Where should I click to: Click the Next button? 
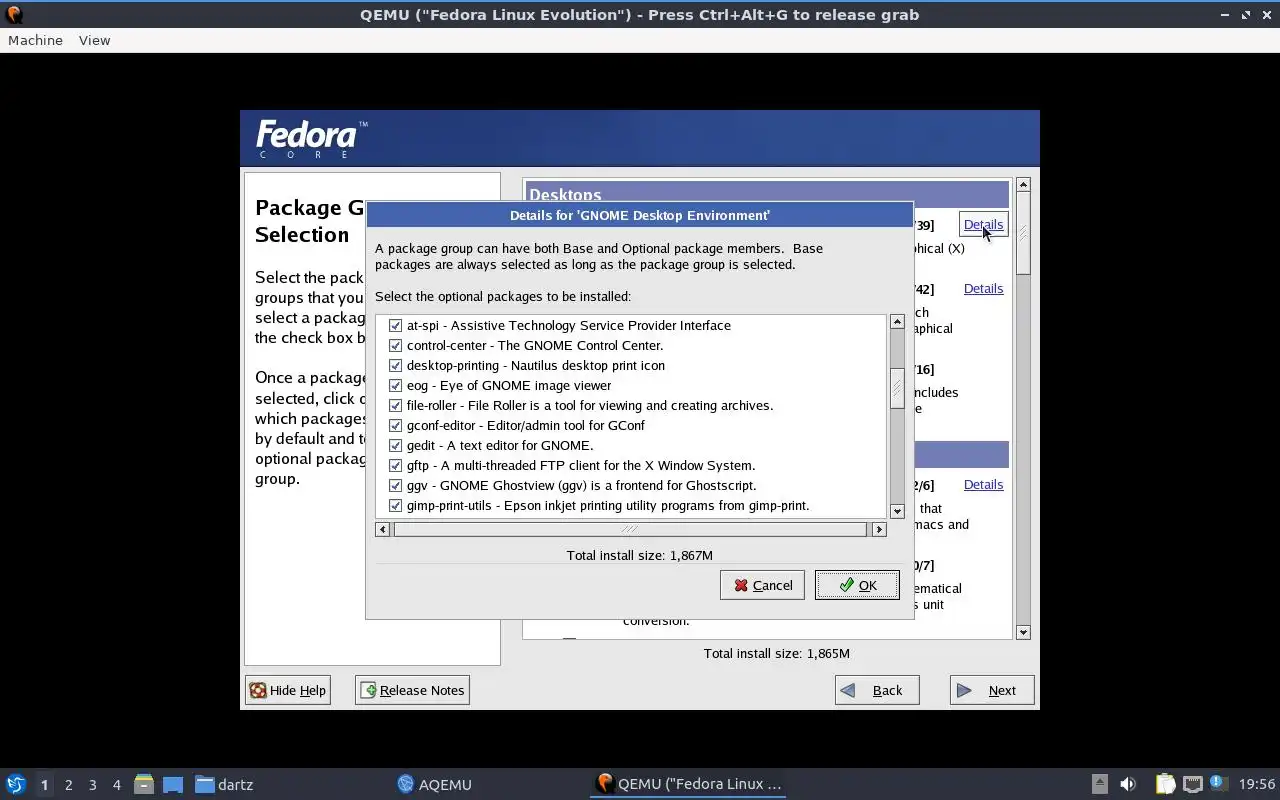pos(992,690)
